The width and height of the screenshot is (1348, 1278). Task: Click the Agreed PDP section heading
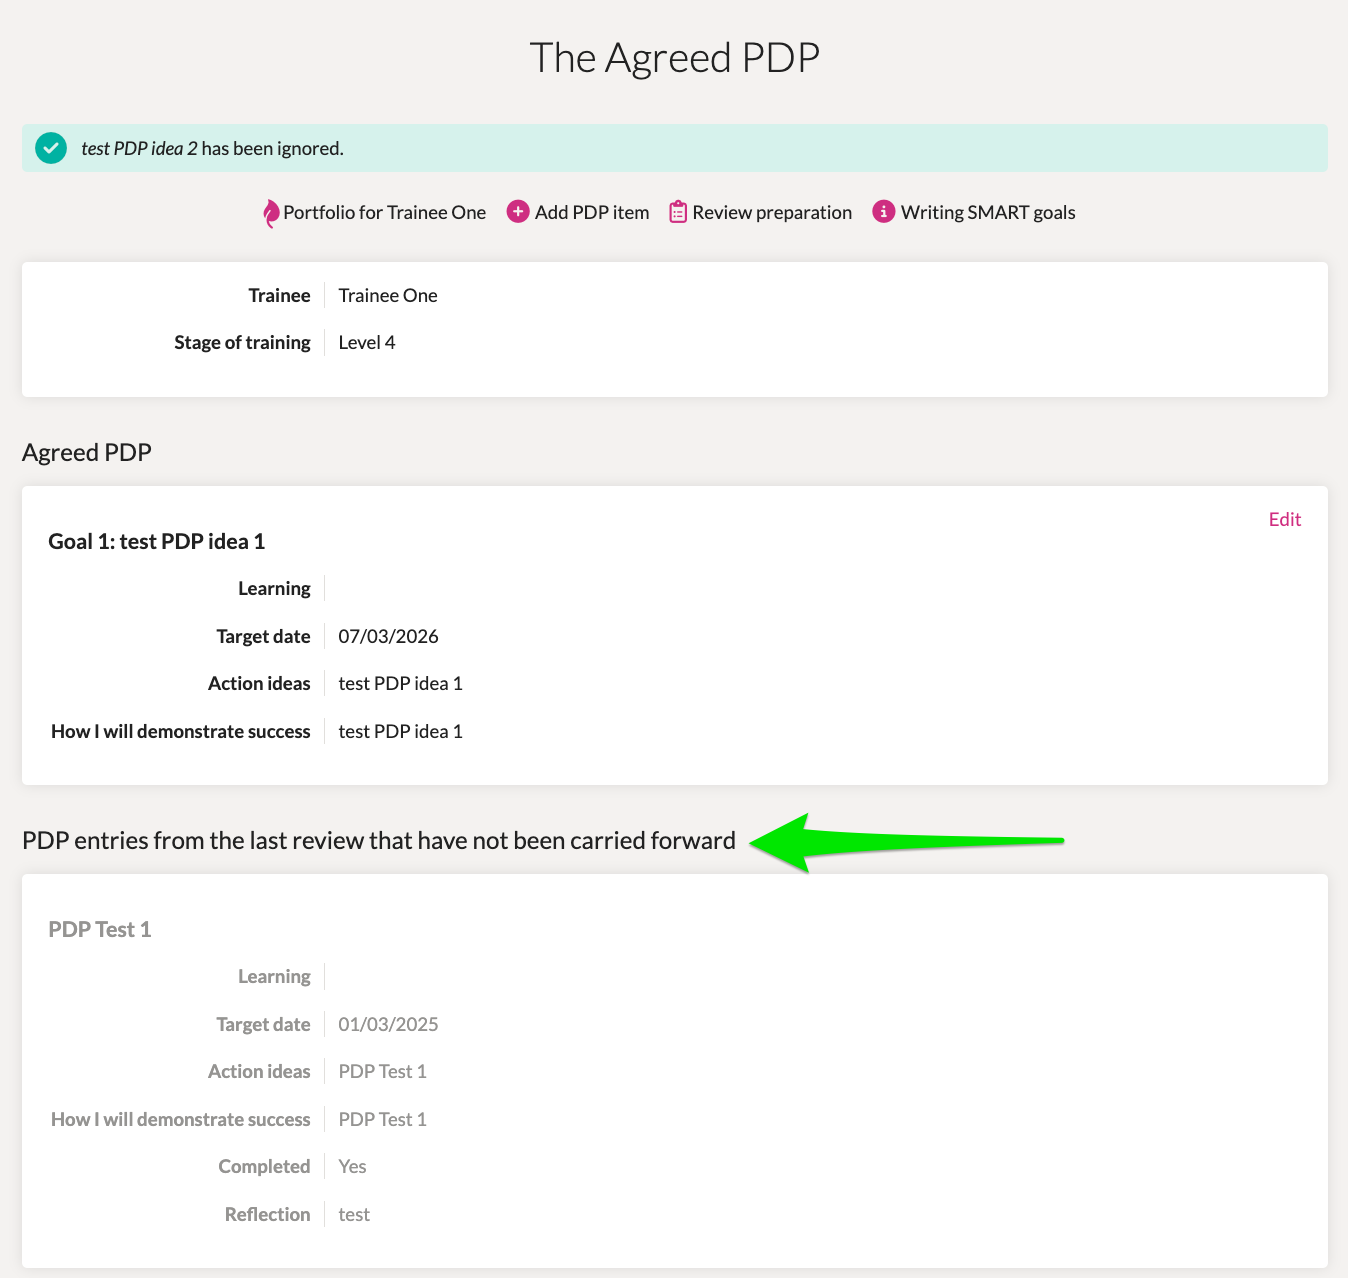click(x=87, y=452)
